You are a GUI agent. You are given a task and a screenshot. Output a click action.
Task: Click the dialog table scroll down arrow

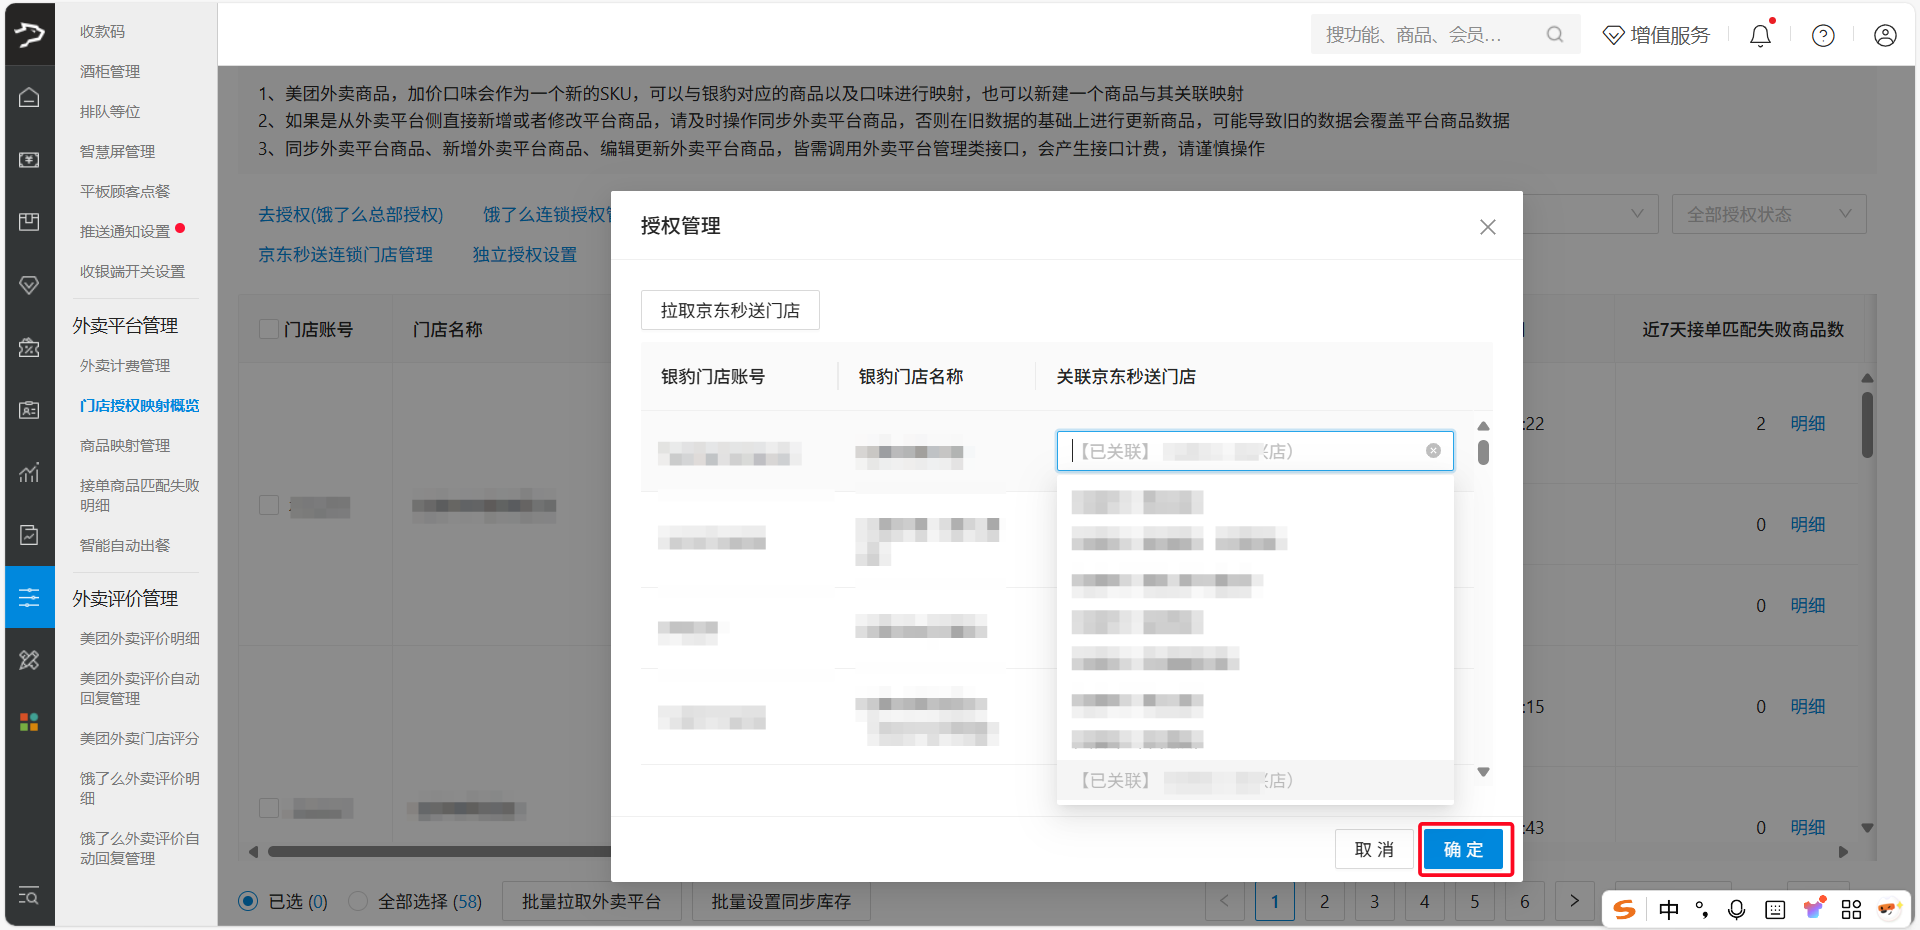point(1483,772)
